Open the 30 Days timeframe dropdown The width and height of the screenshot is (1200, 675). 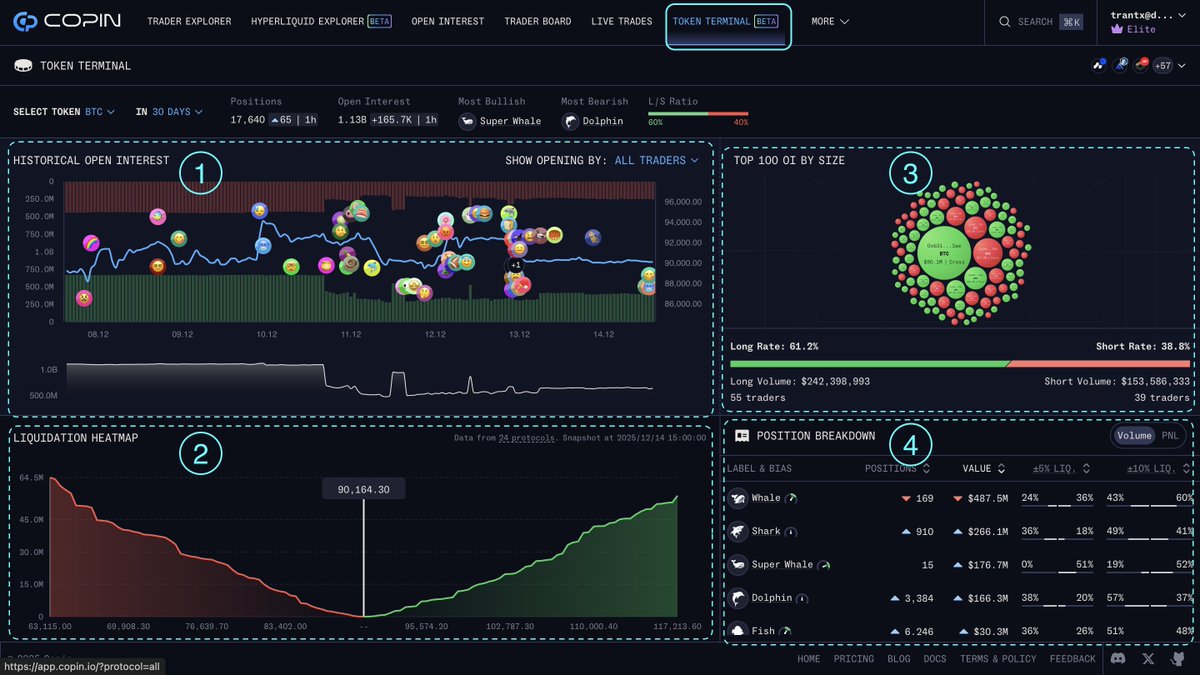pyautogui.click(x=177, y=112)
